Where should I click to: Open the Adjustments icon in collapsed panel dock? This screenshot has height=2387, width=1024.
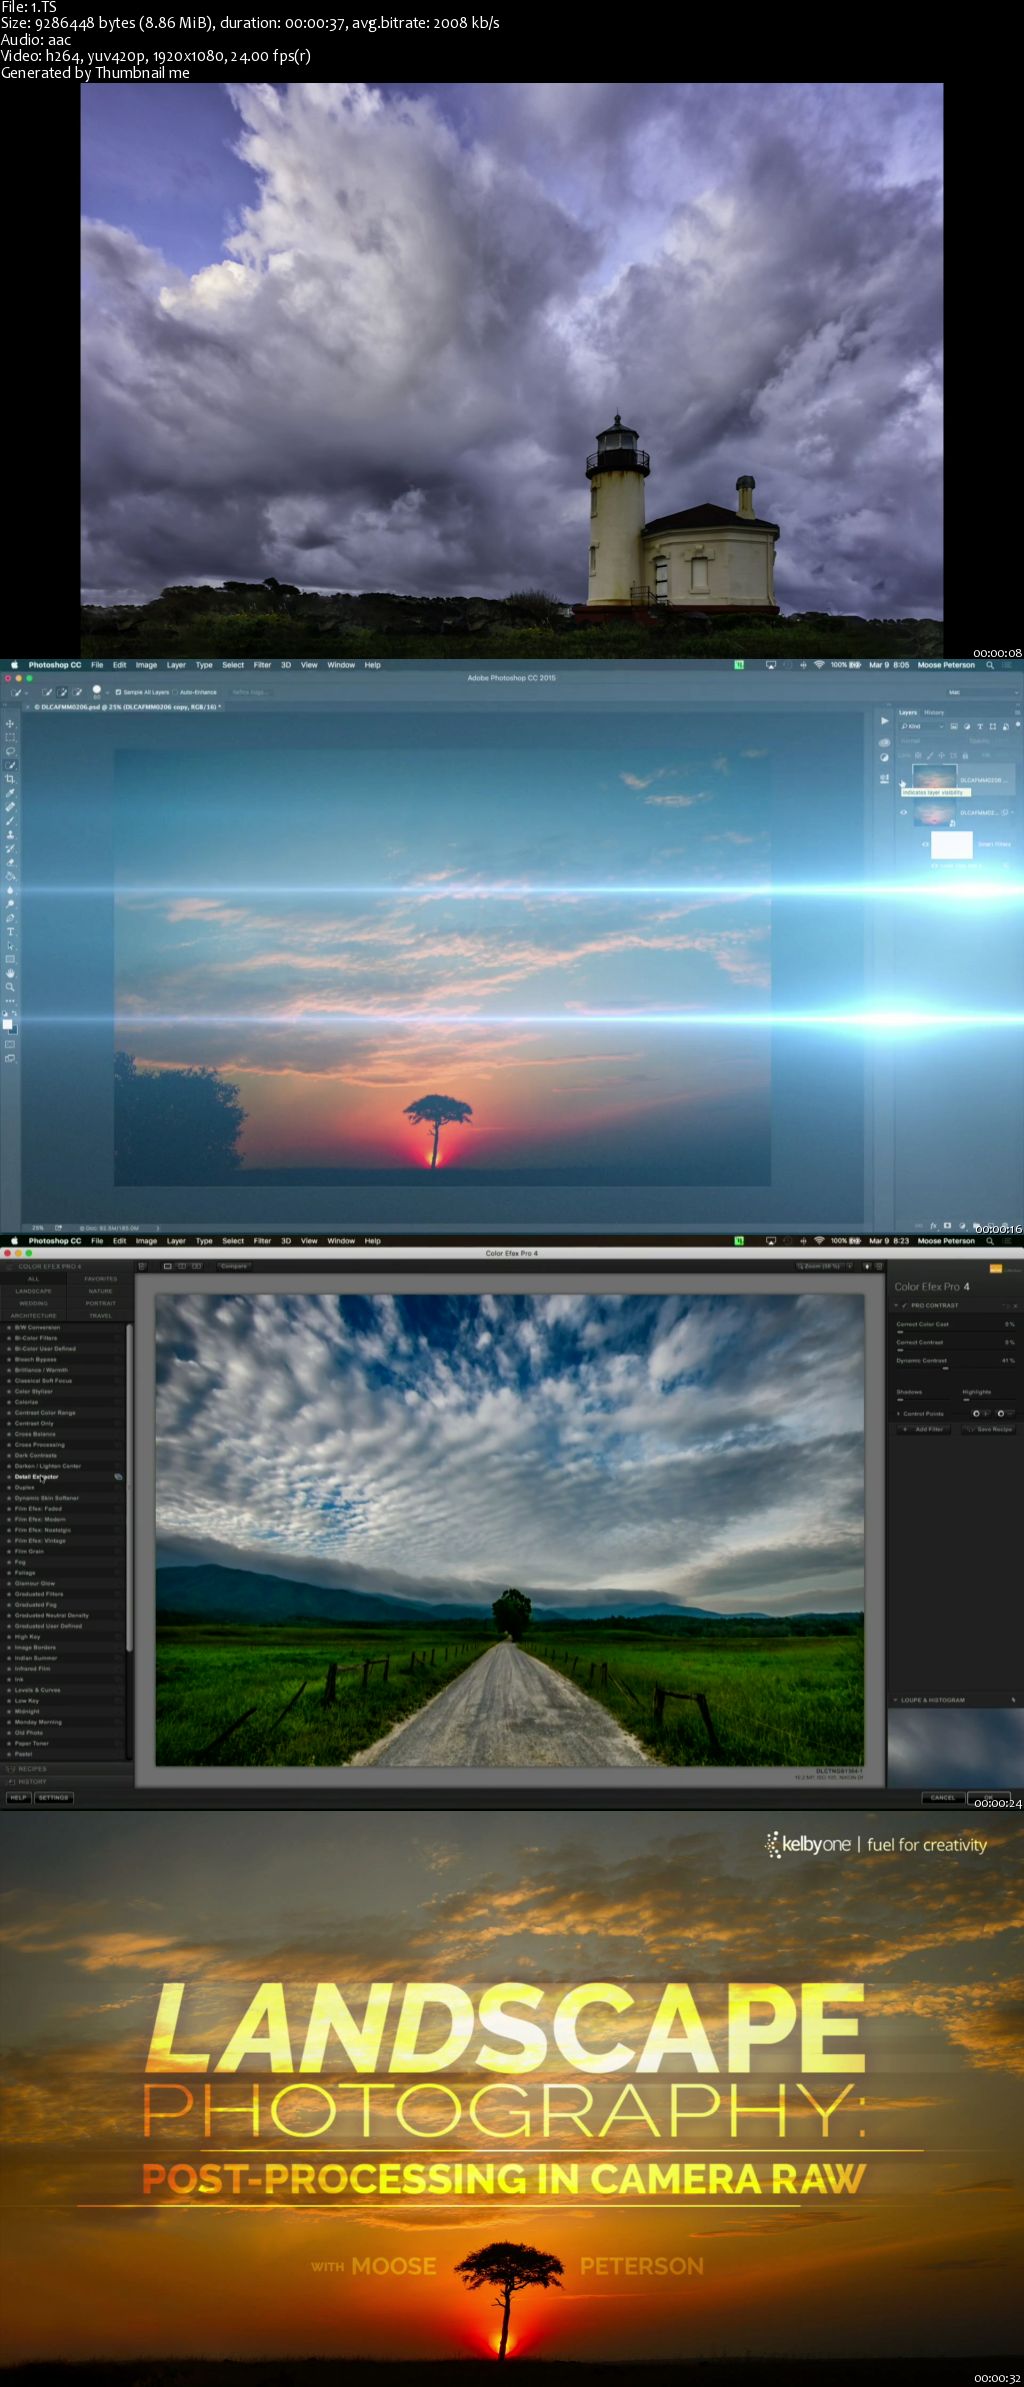884,757
